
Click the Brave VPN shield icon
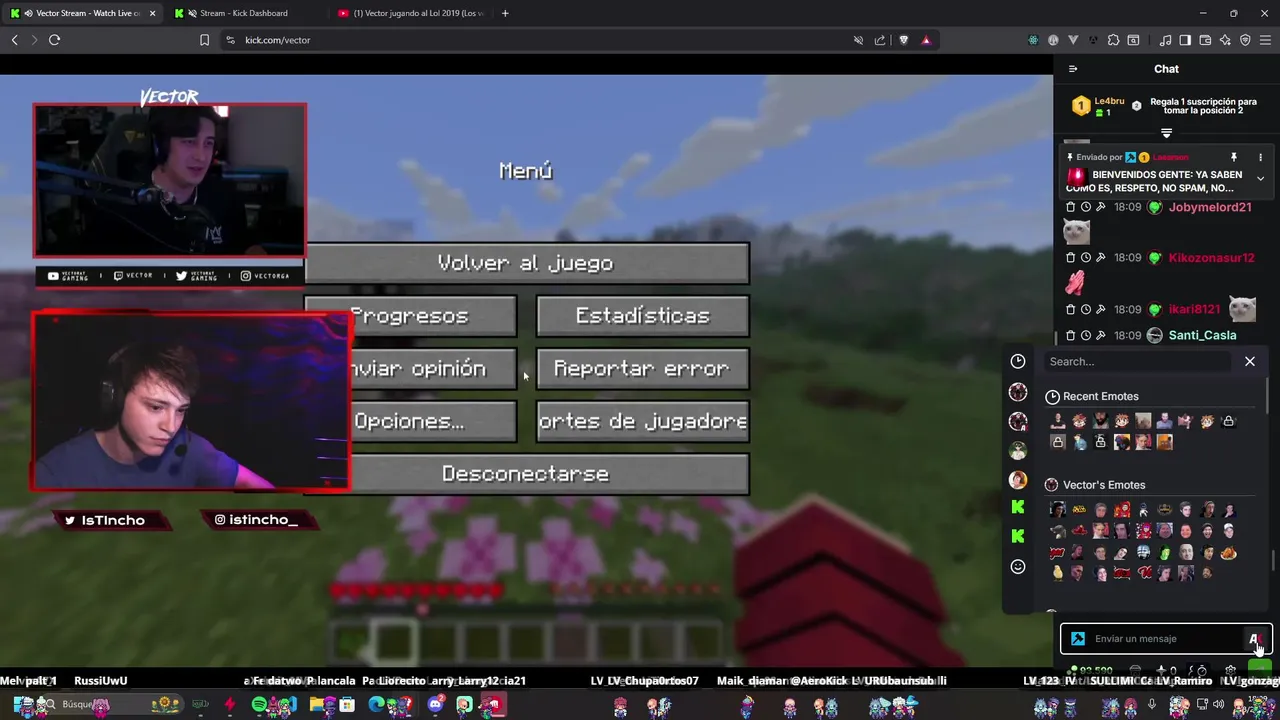(x=1245, y=40)
